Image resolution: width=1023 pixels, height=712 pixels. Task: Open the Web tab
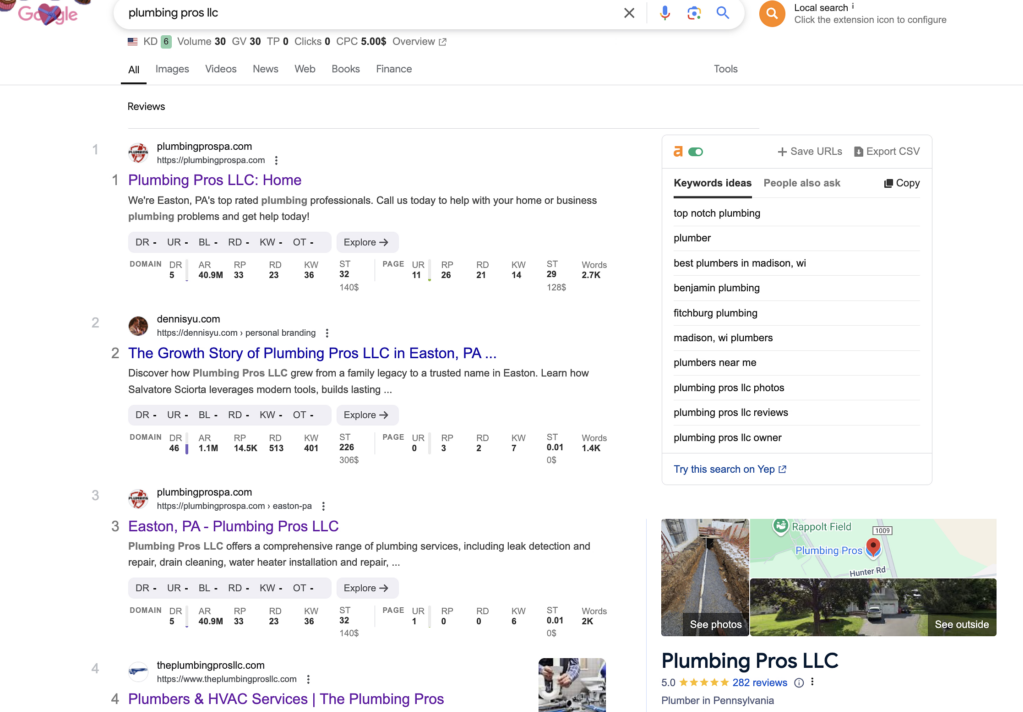pyautogui.click(x=305, y=69)
